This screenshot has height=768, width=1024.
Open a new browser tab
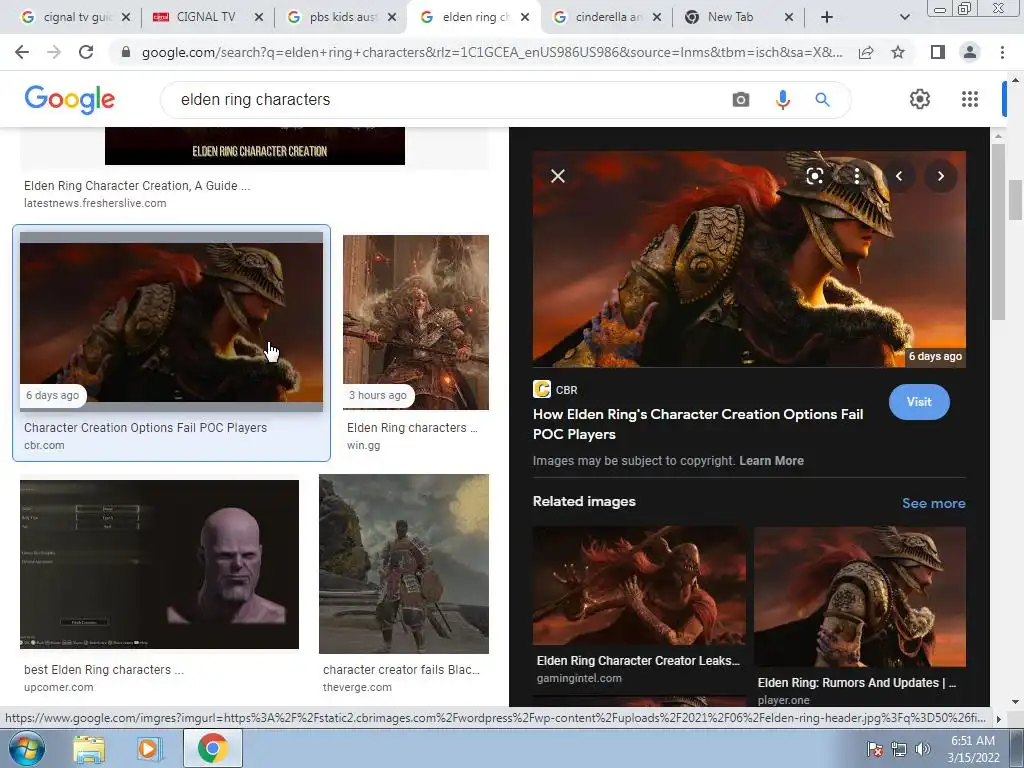click(827, 17)
